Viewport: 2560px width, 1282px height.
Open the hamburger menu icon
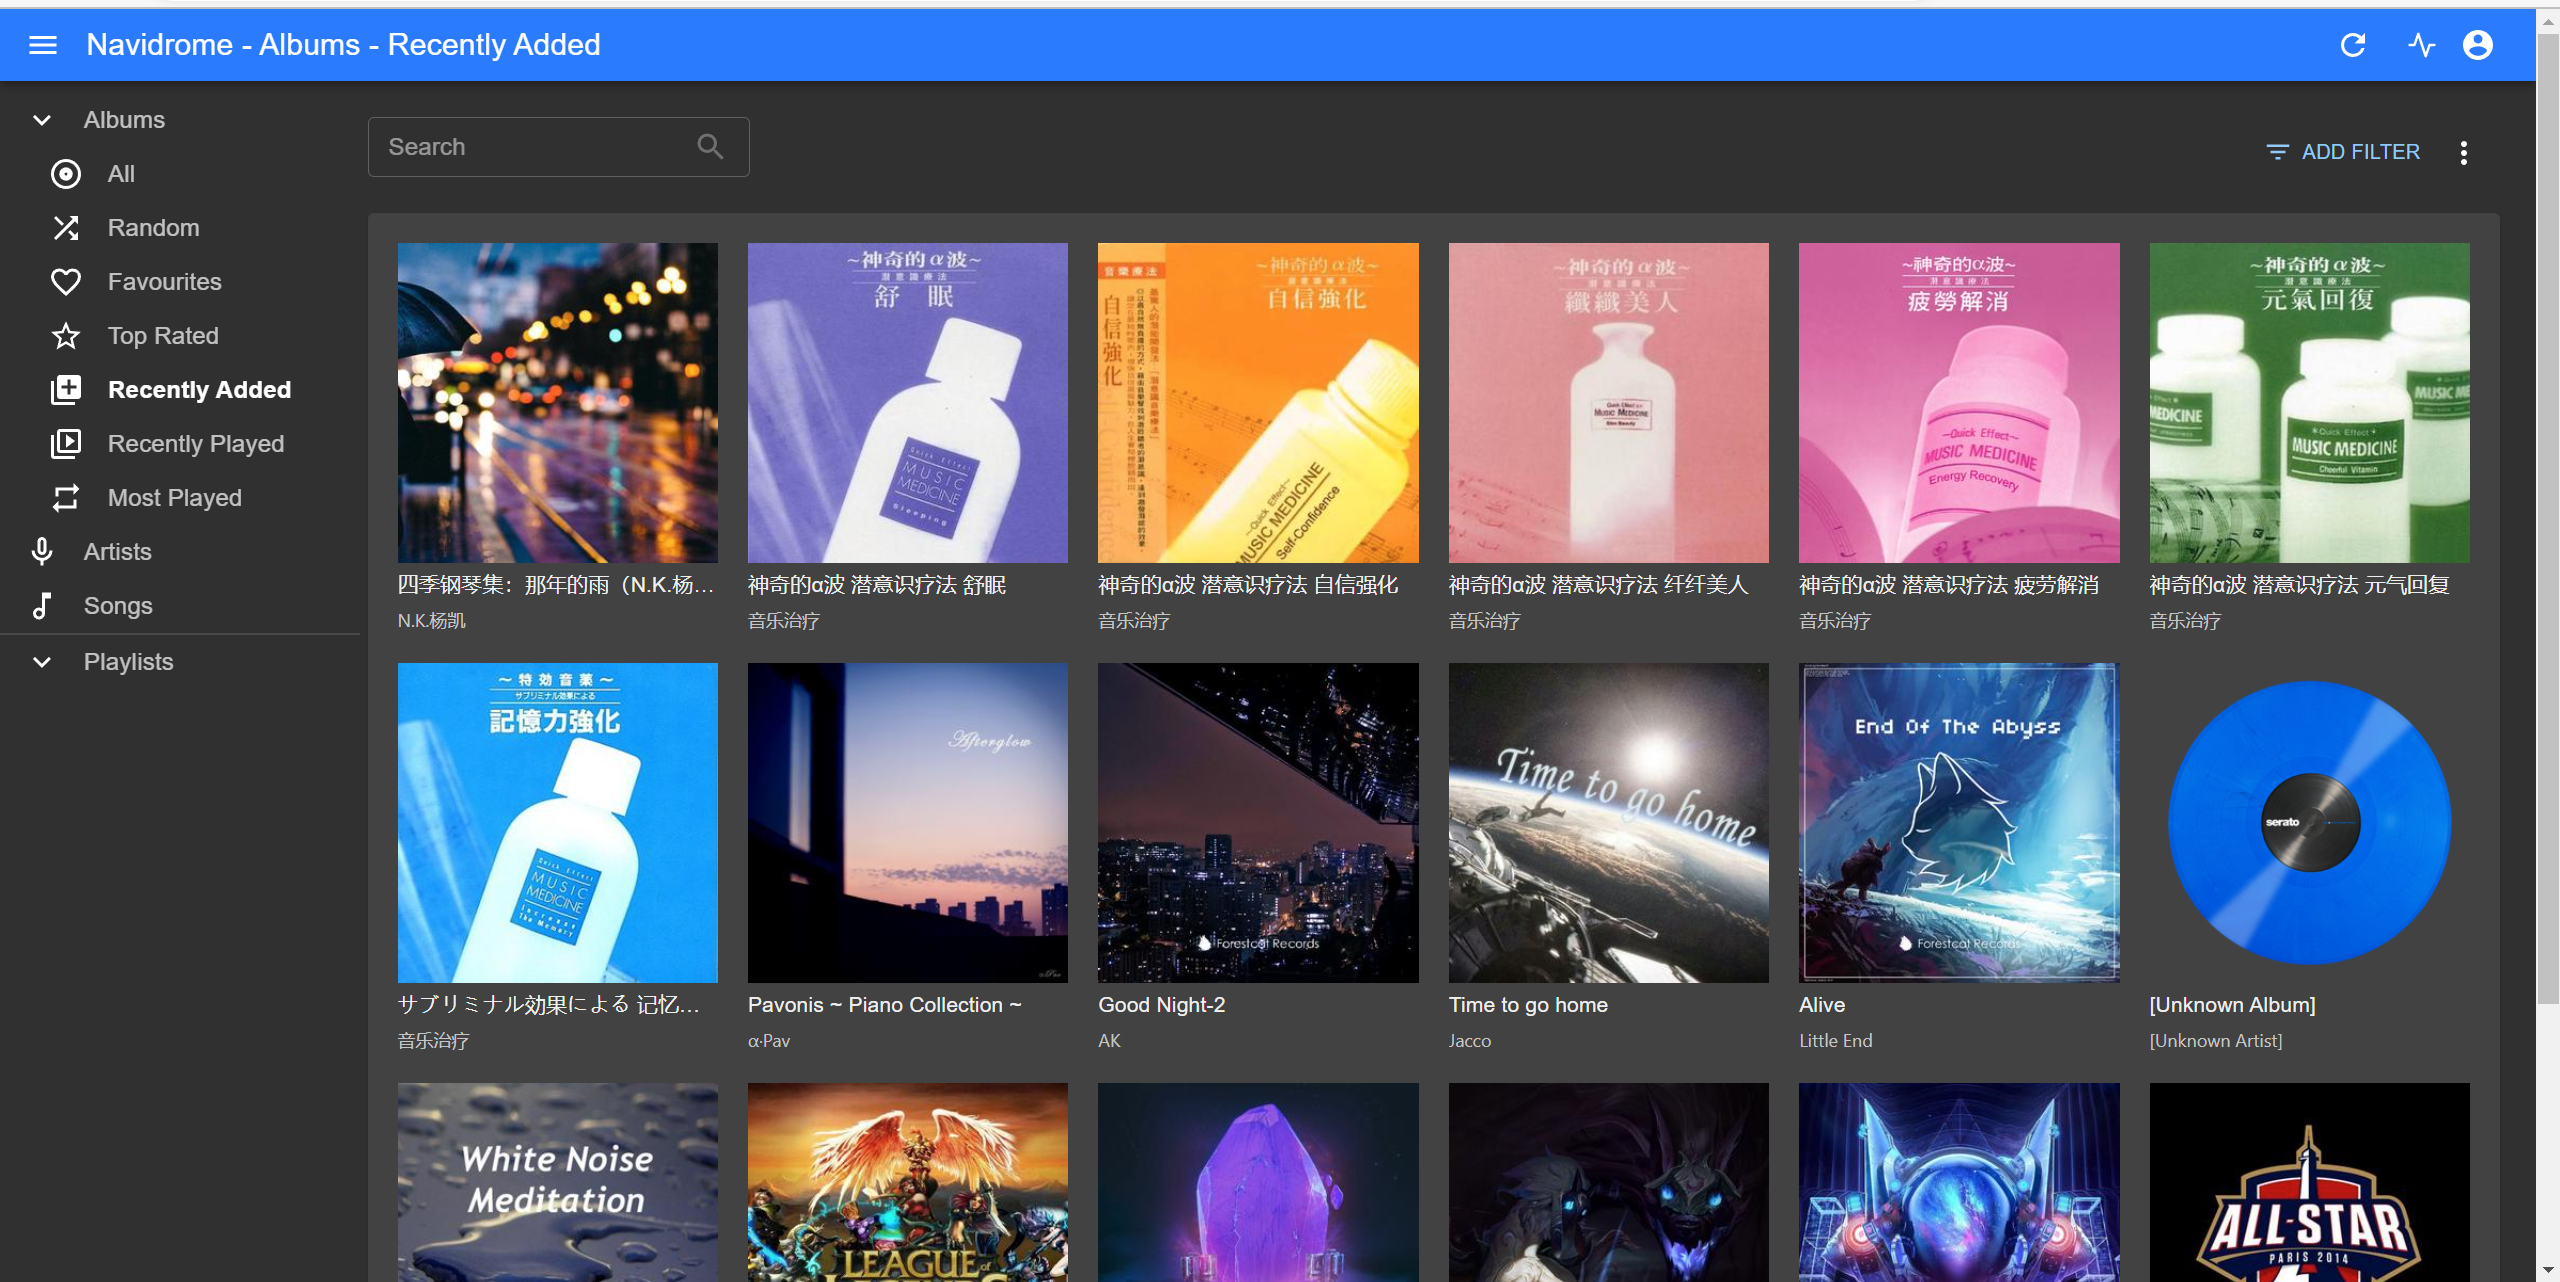tap(43, 45)
